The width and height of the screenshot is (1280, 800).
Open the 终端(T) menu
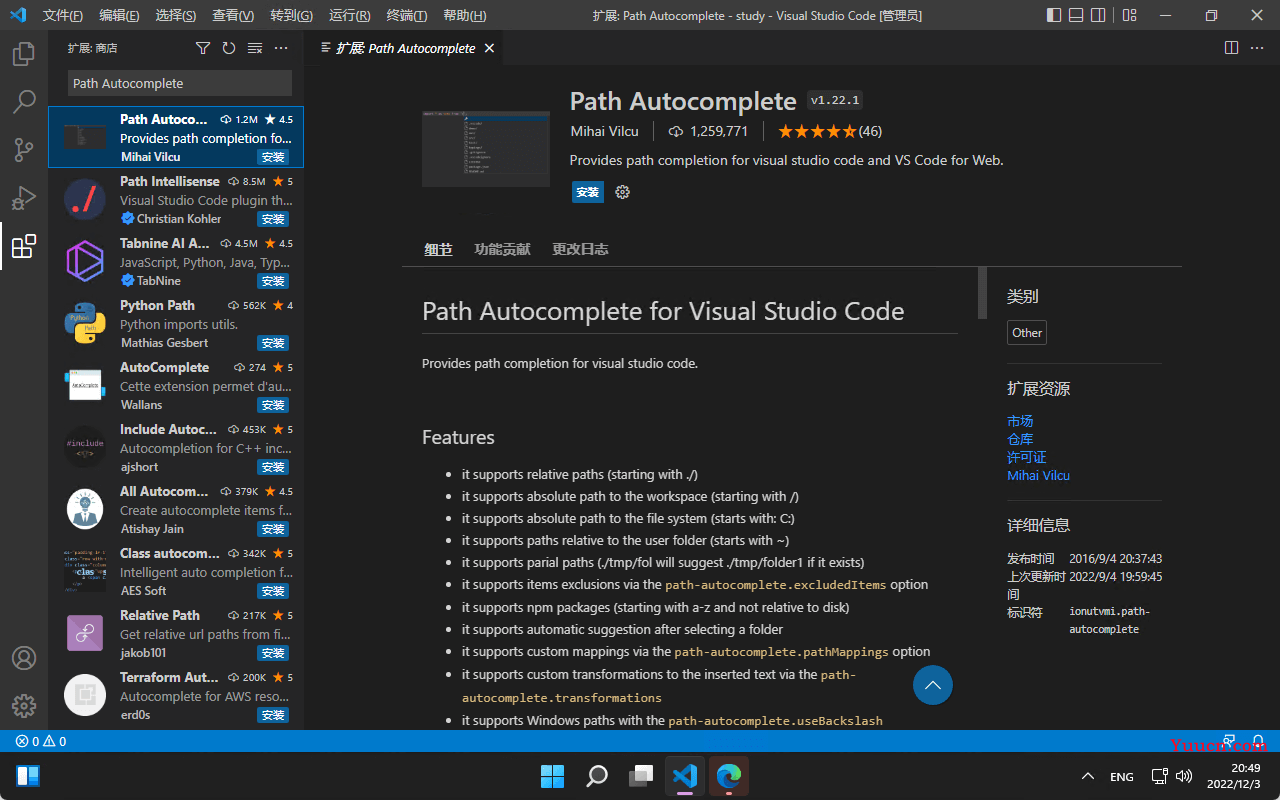point(407,16)
